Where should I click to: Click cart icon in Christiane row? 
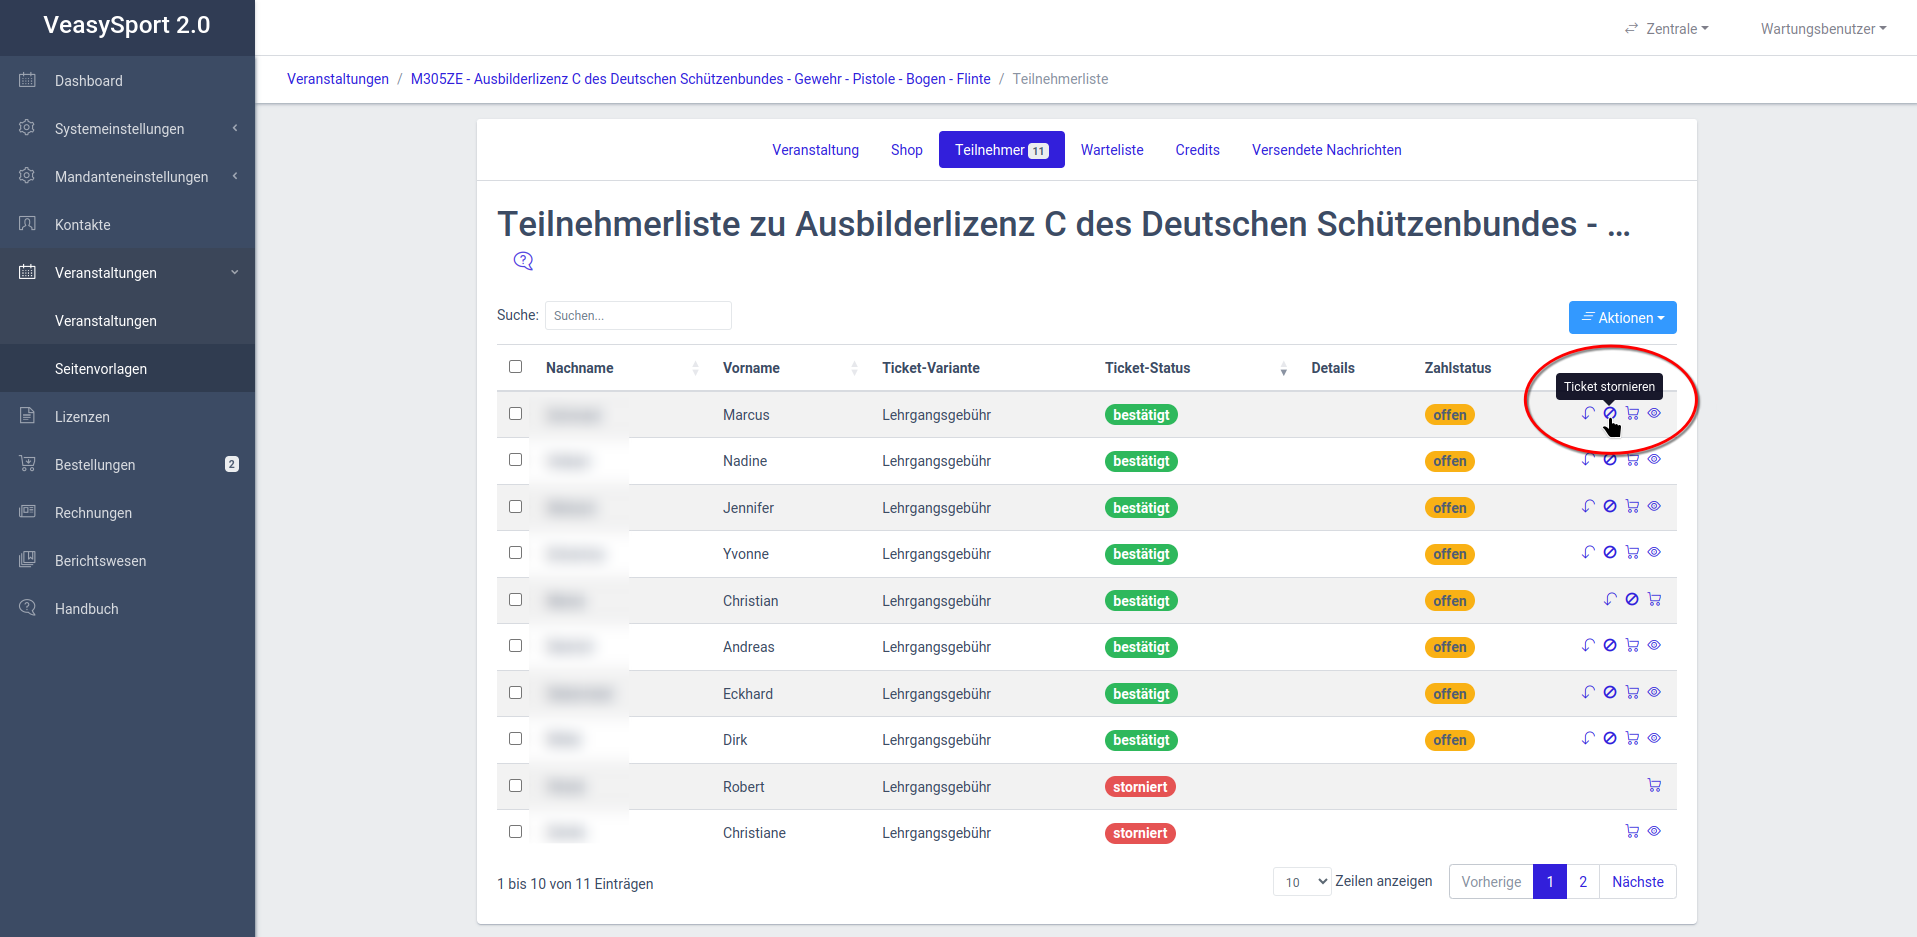pos(1632,831)
